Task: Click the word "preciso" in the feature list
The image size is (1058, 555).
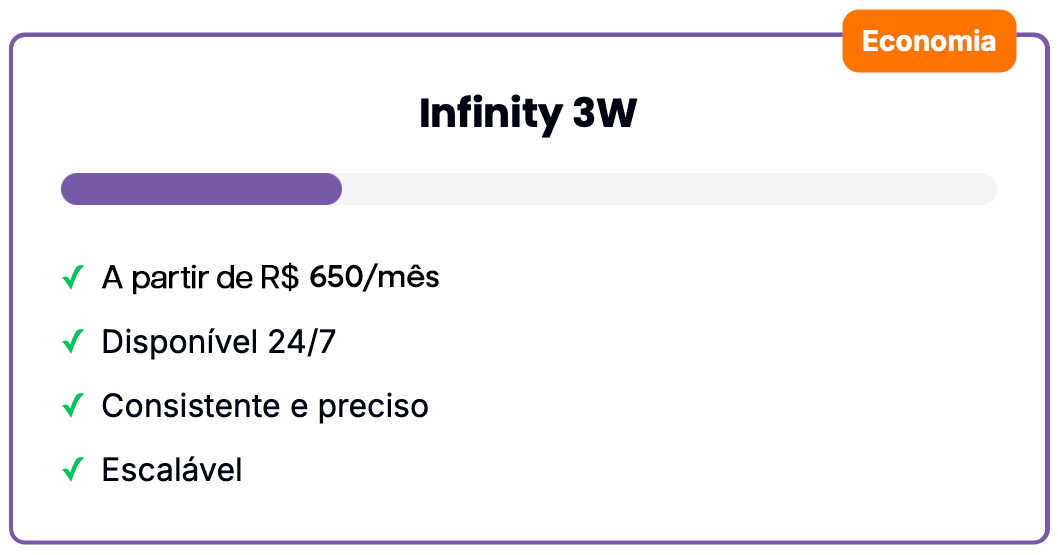Action: pyautogui.click(x=373, y=407)
